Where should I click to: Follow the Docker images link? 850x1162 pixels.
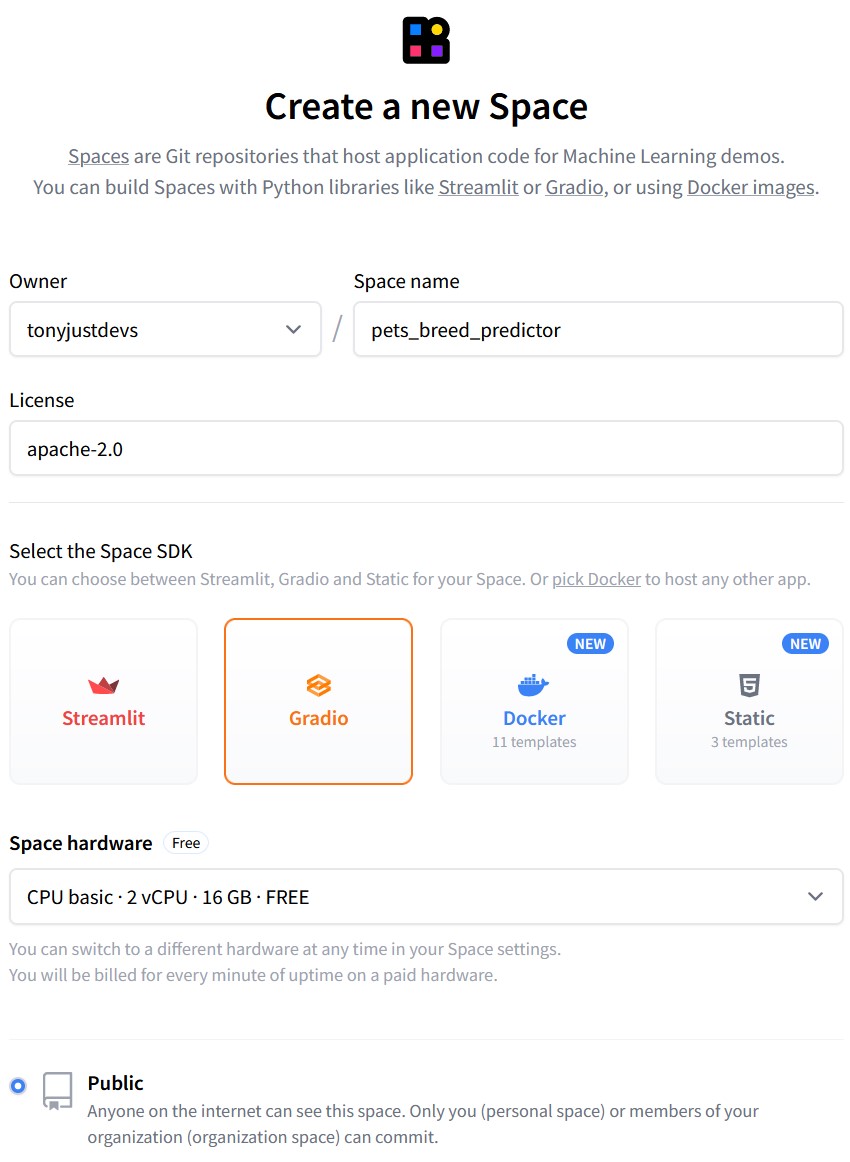coord(751,187)
